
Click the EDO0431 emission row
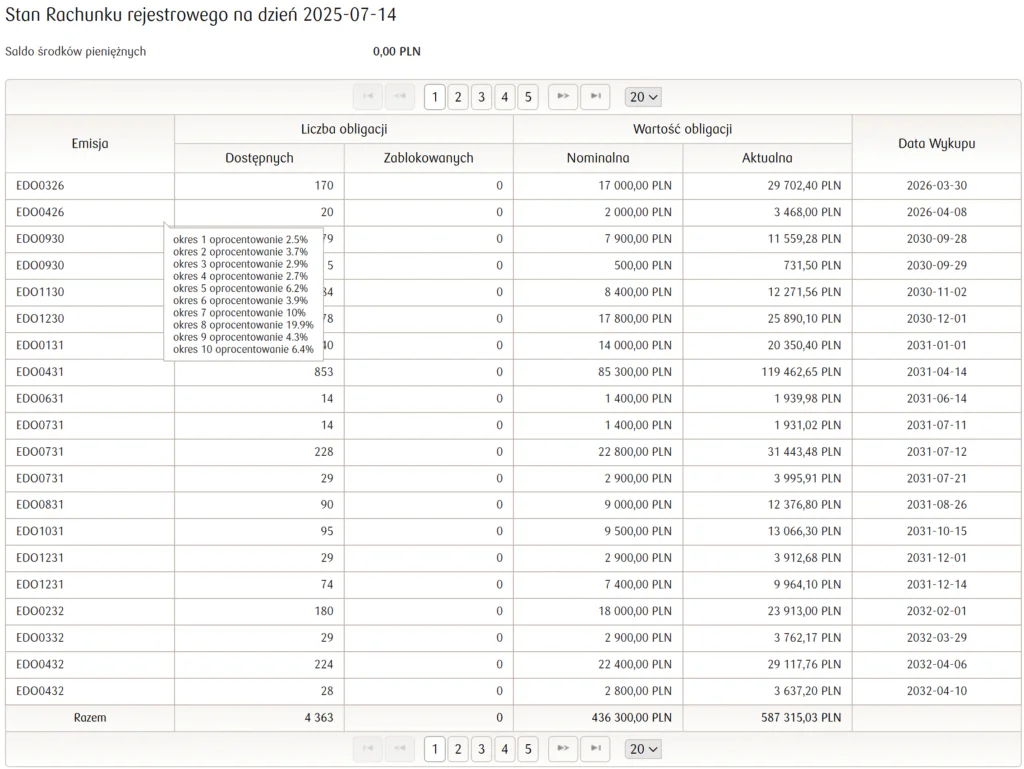coord(40,372)
